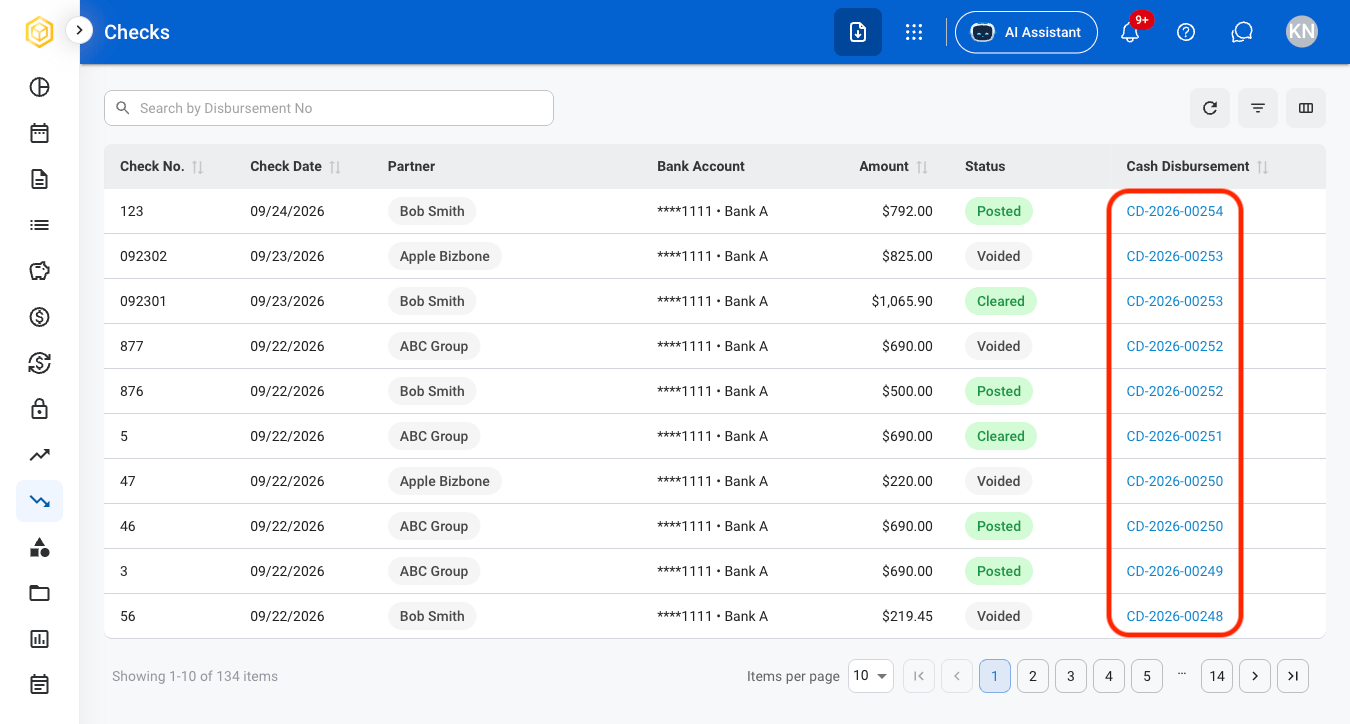Open the help question mark icon
This screenshot has height=724, width=1350.
pos(1186,32)
